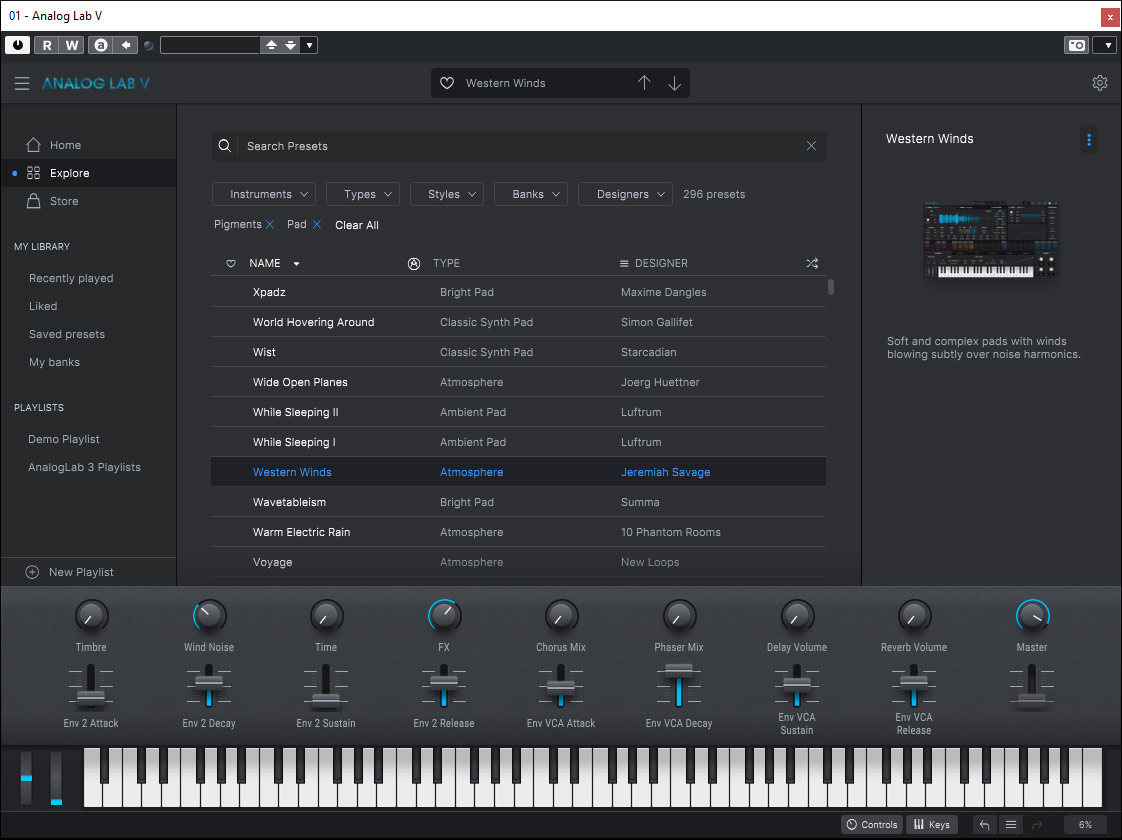Image resolution: width=1122 pixels, height=840 pixels.
Task: Click Clear All filters
Action: pyautogui.click(x=357, y=225)
